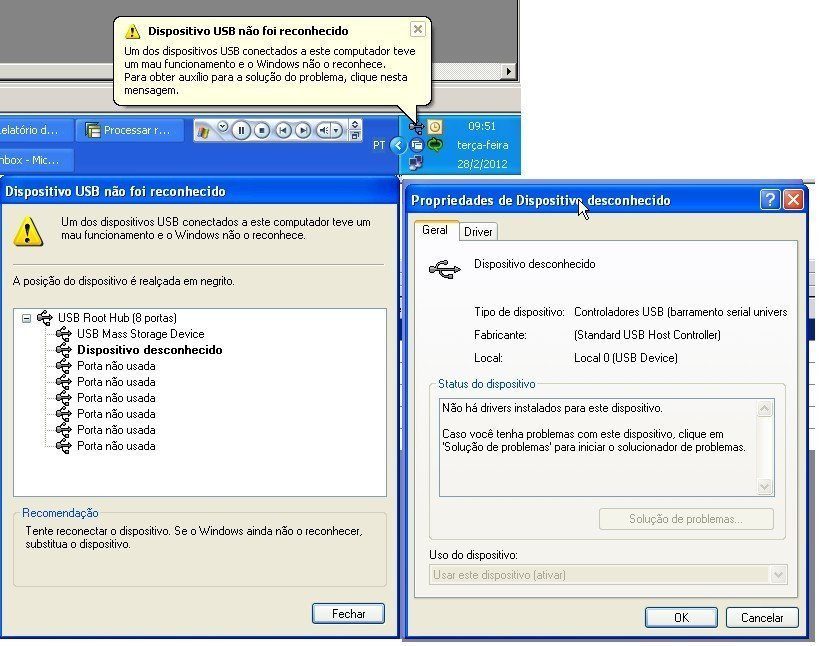Open the Processar r... taskbar button
The image size is (821, 646).
point(129,130)
